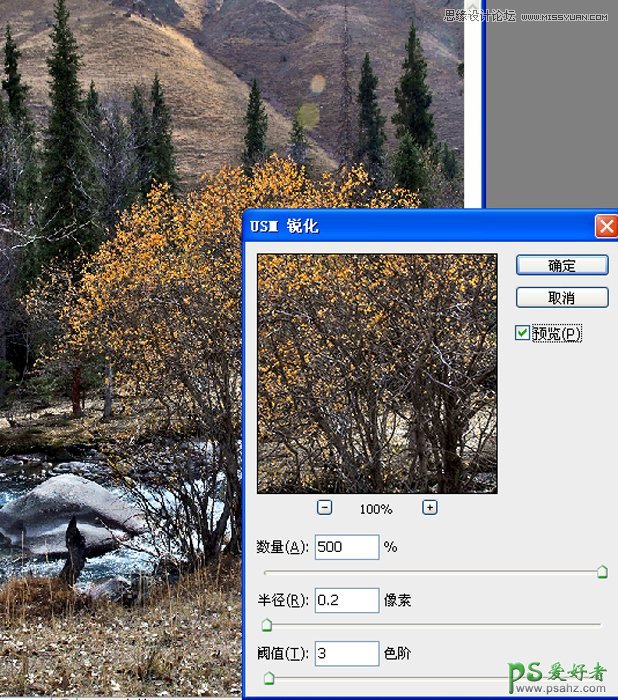Screen dimensions: 618x700
Task: Toggle the 预览(P) preview checkbox
Action: point(523,333)
